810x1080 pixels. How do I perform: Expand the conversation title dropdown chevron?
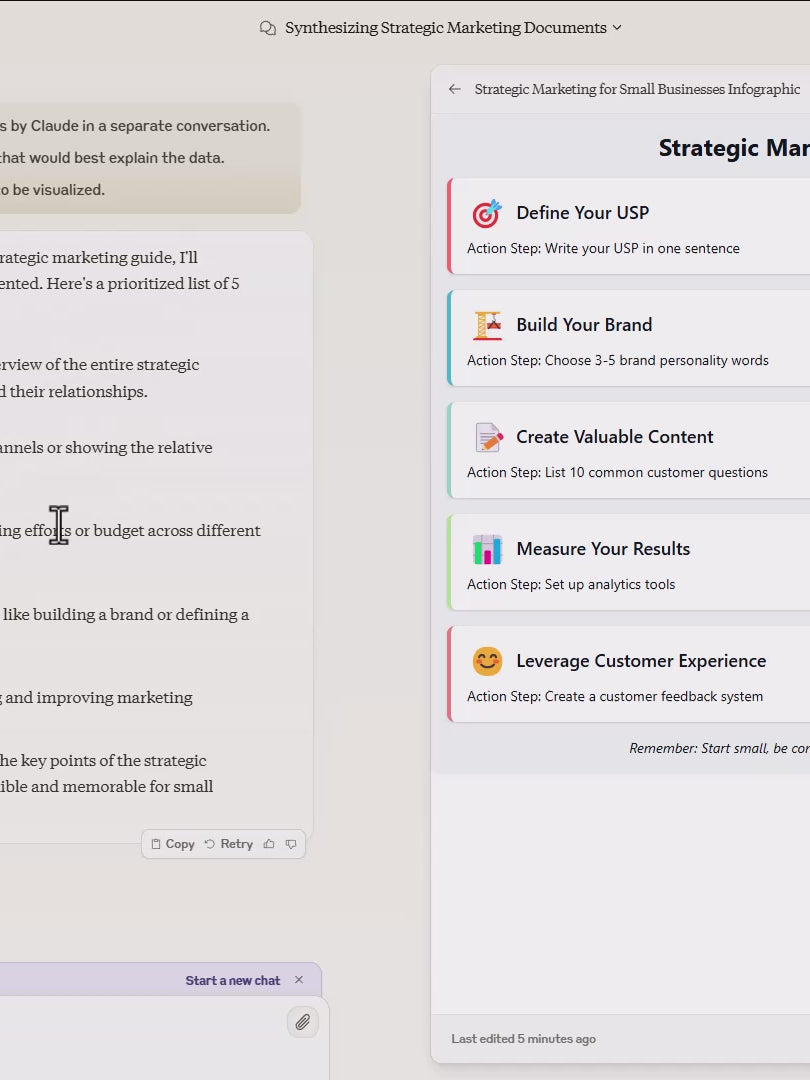pos(617,28)
